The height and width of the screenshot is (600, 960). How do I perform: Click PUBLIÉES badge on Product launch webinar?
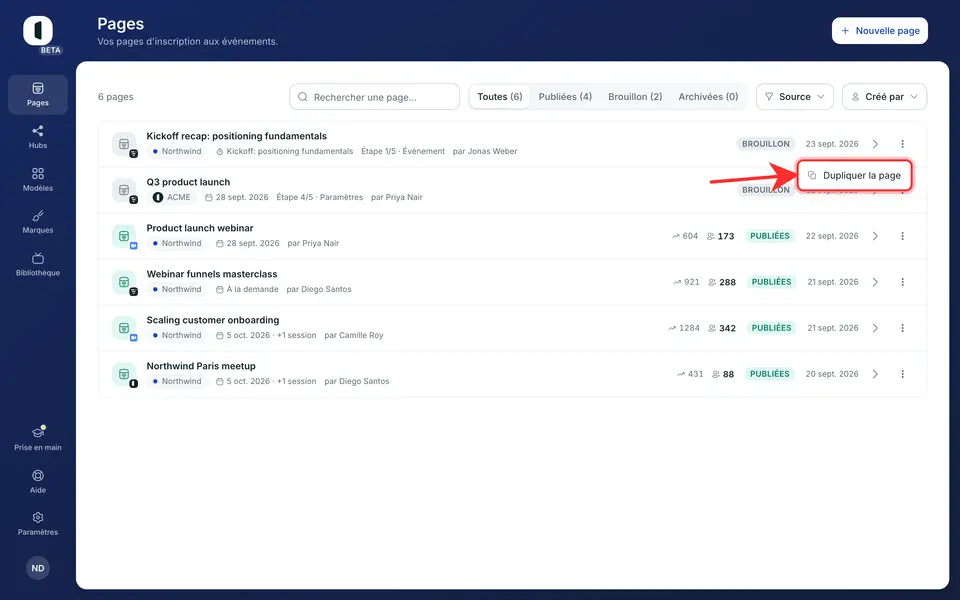[770, 236]
